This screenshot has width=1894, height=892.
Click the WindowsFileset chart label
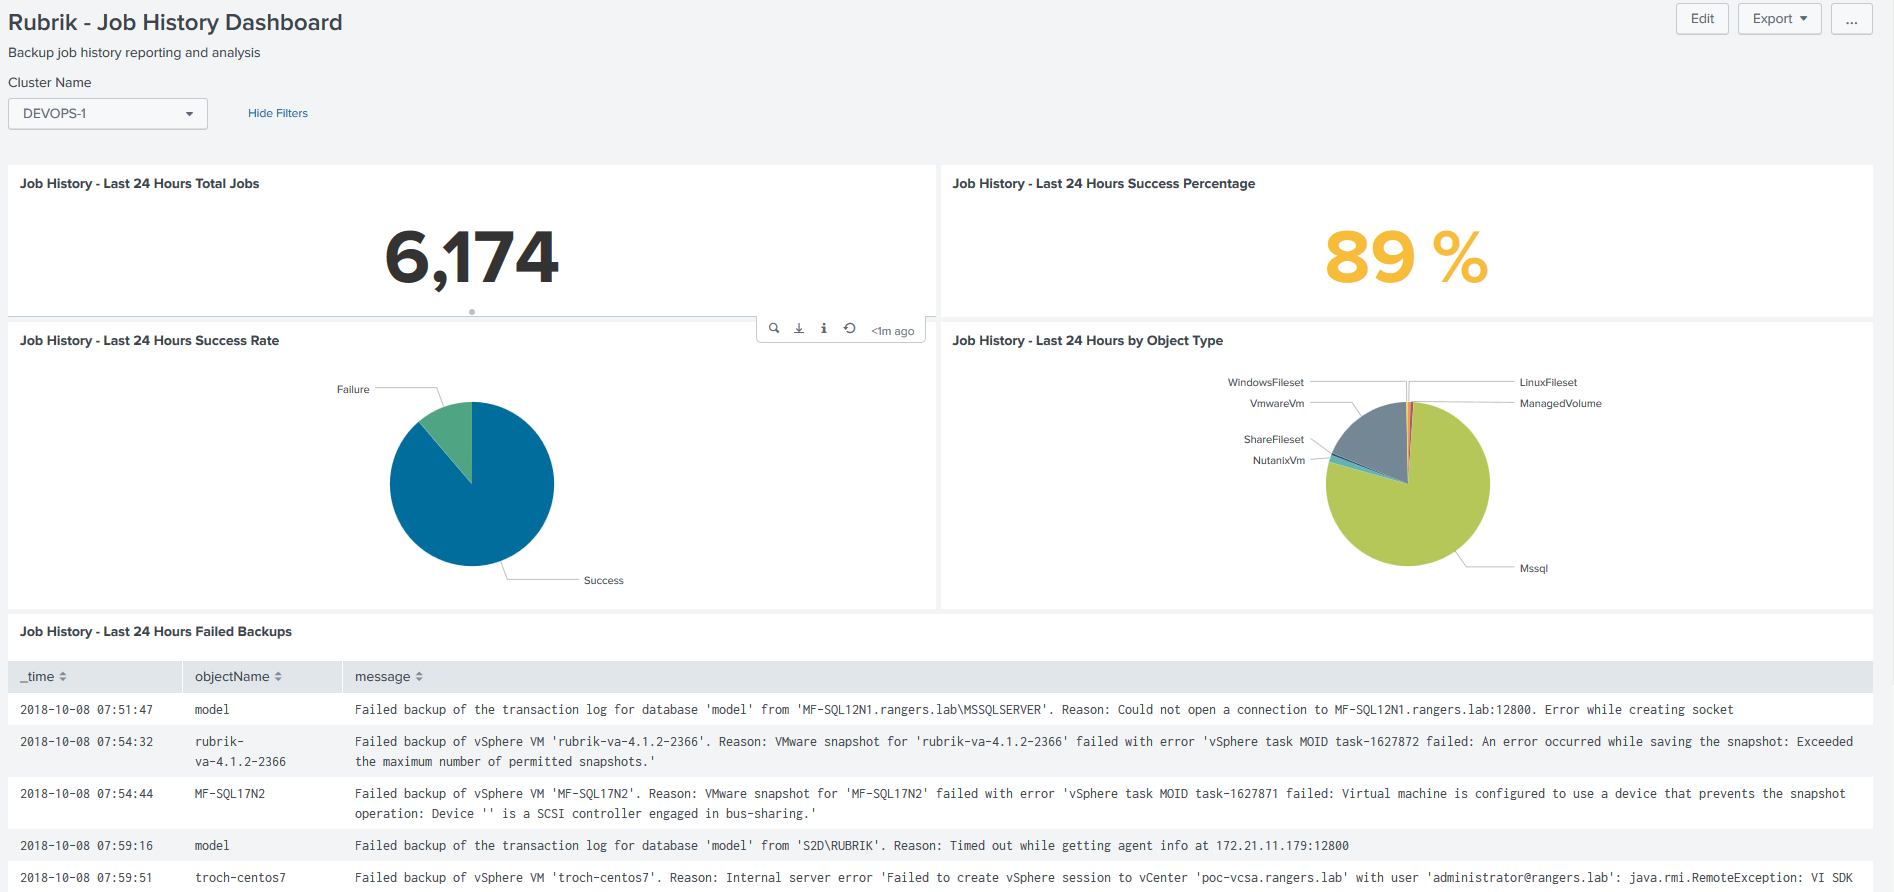(x=1266, y=383)
